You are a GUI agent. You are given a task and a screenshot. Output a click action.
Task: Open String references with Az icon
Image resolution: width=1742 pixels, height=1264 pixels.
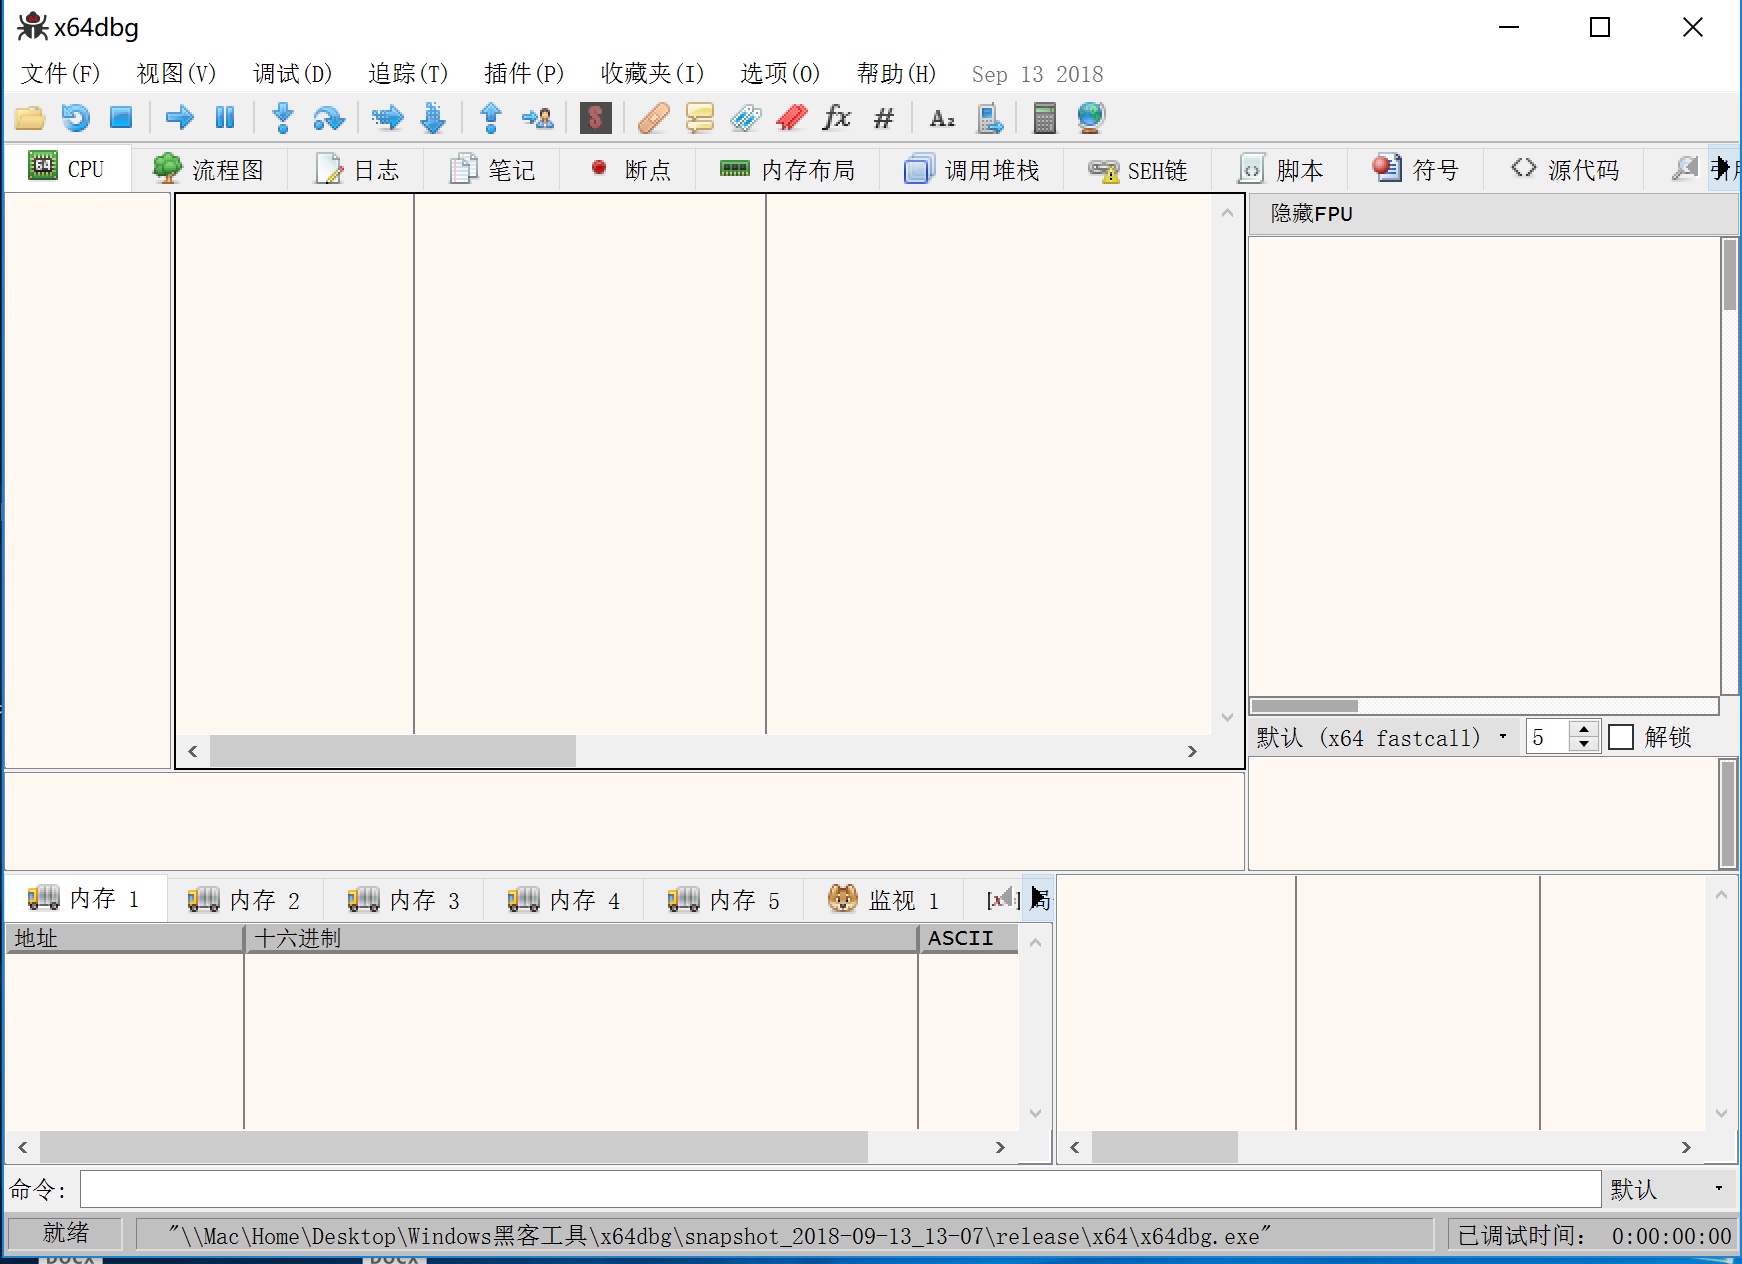click(942, 118)
